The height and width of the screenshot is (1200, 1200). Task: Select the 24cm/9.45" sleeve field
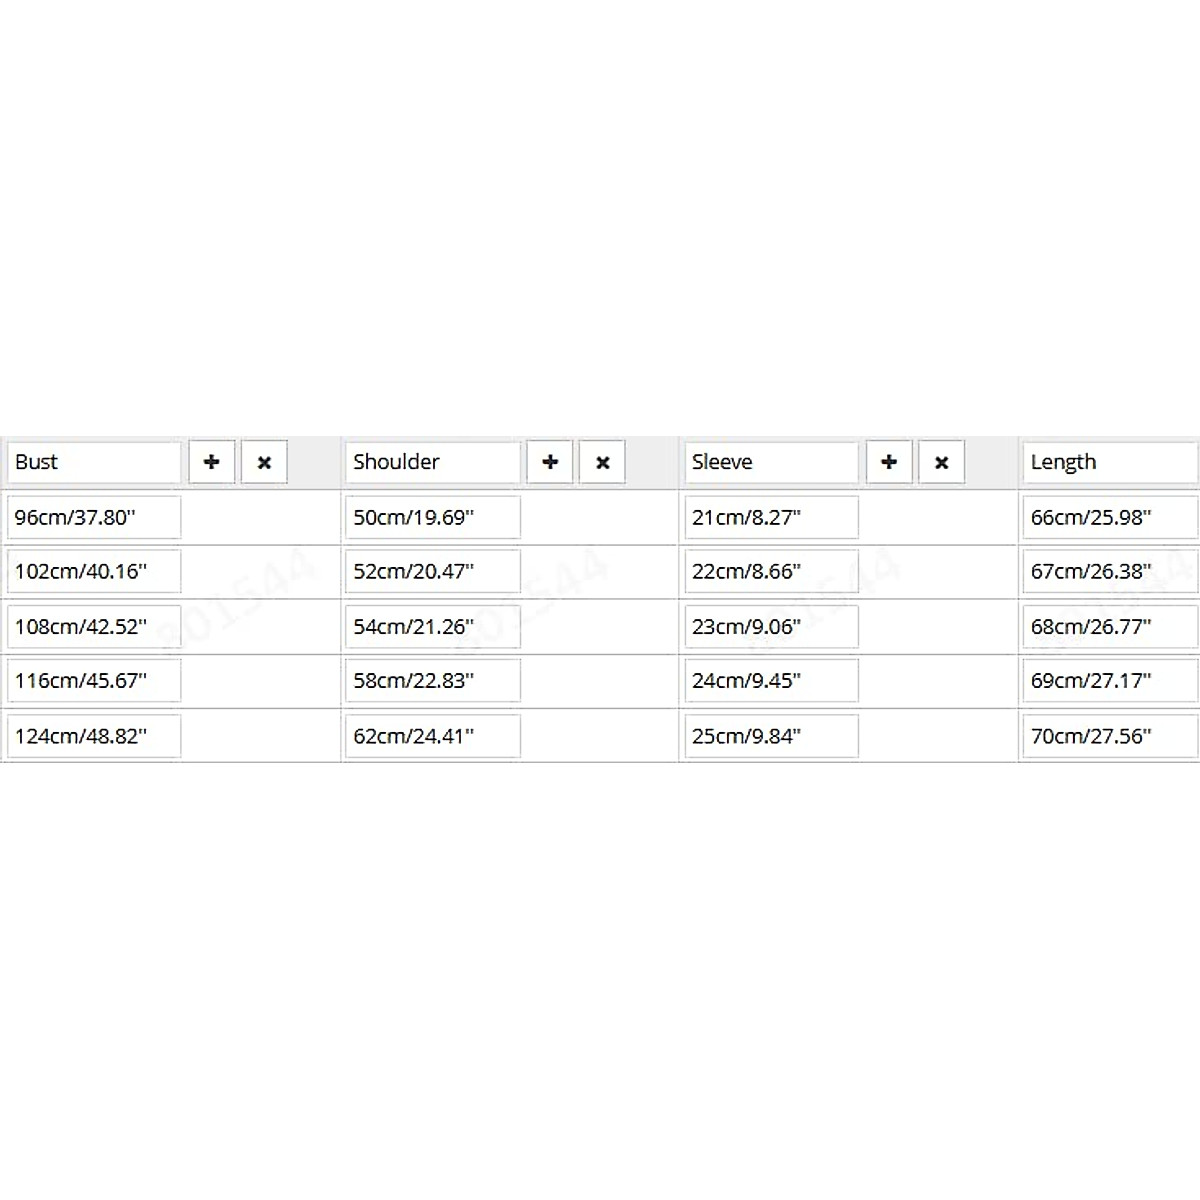pyautogui.click(x=771, y=680)
